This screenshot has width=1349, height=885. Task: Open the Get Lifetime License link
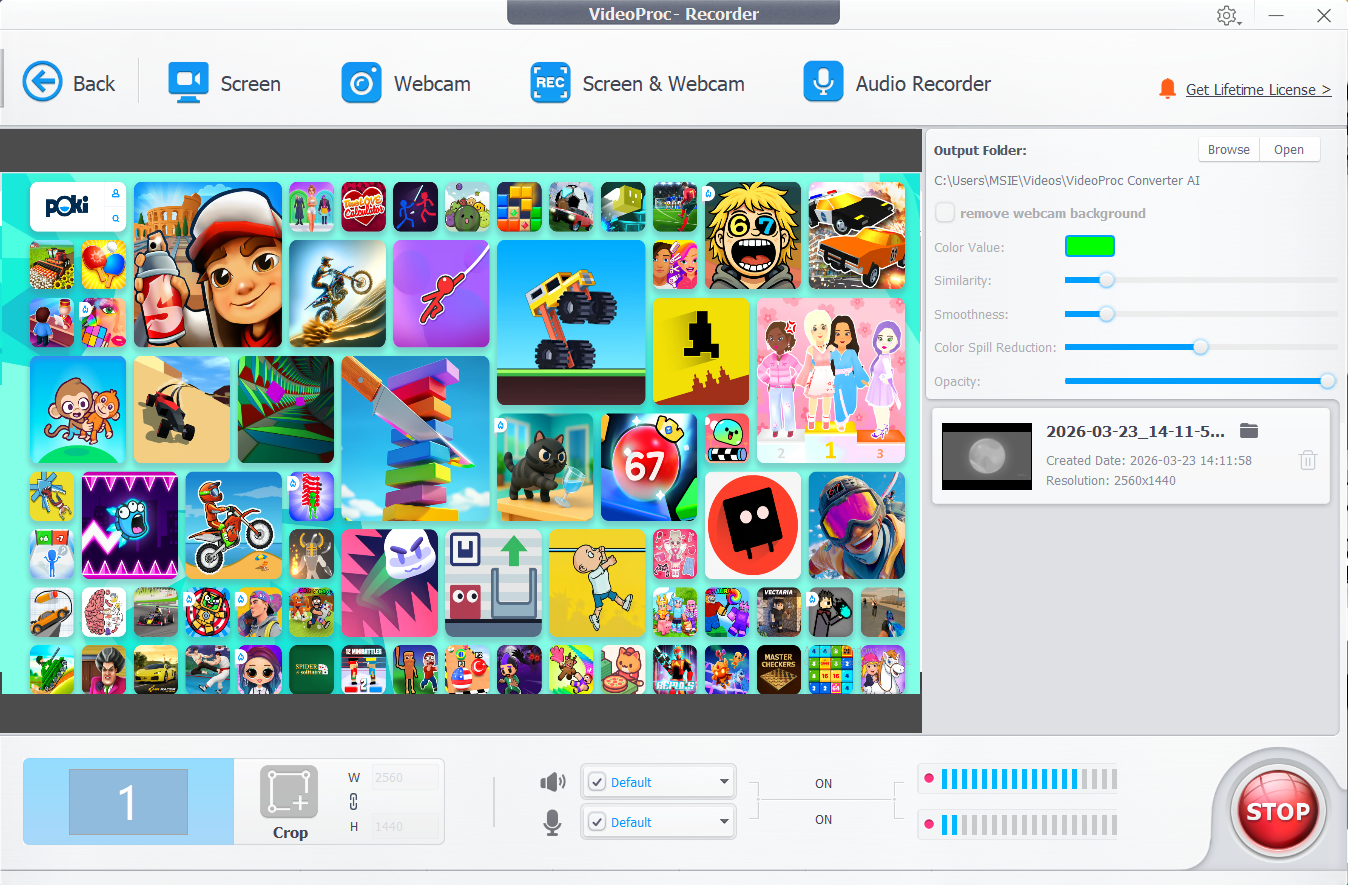1258,90
